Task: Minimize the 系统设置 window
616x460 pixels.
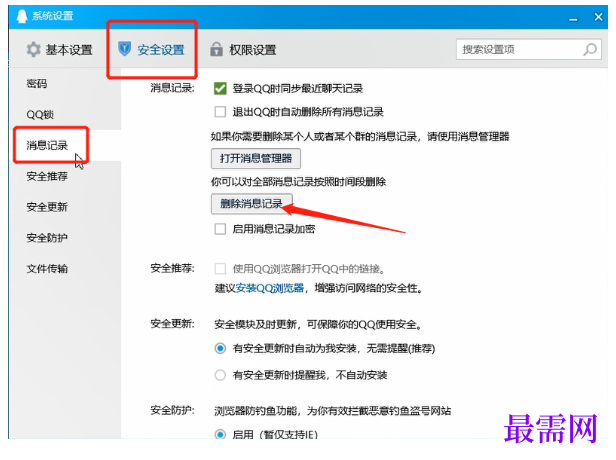Action: pyautogui.click(x=574, y=18)
